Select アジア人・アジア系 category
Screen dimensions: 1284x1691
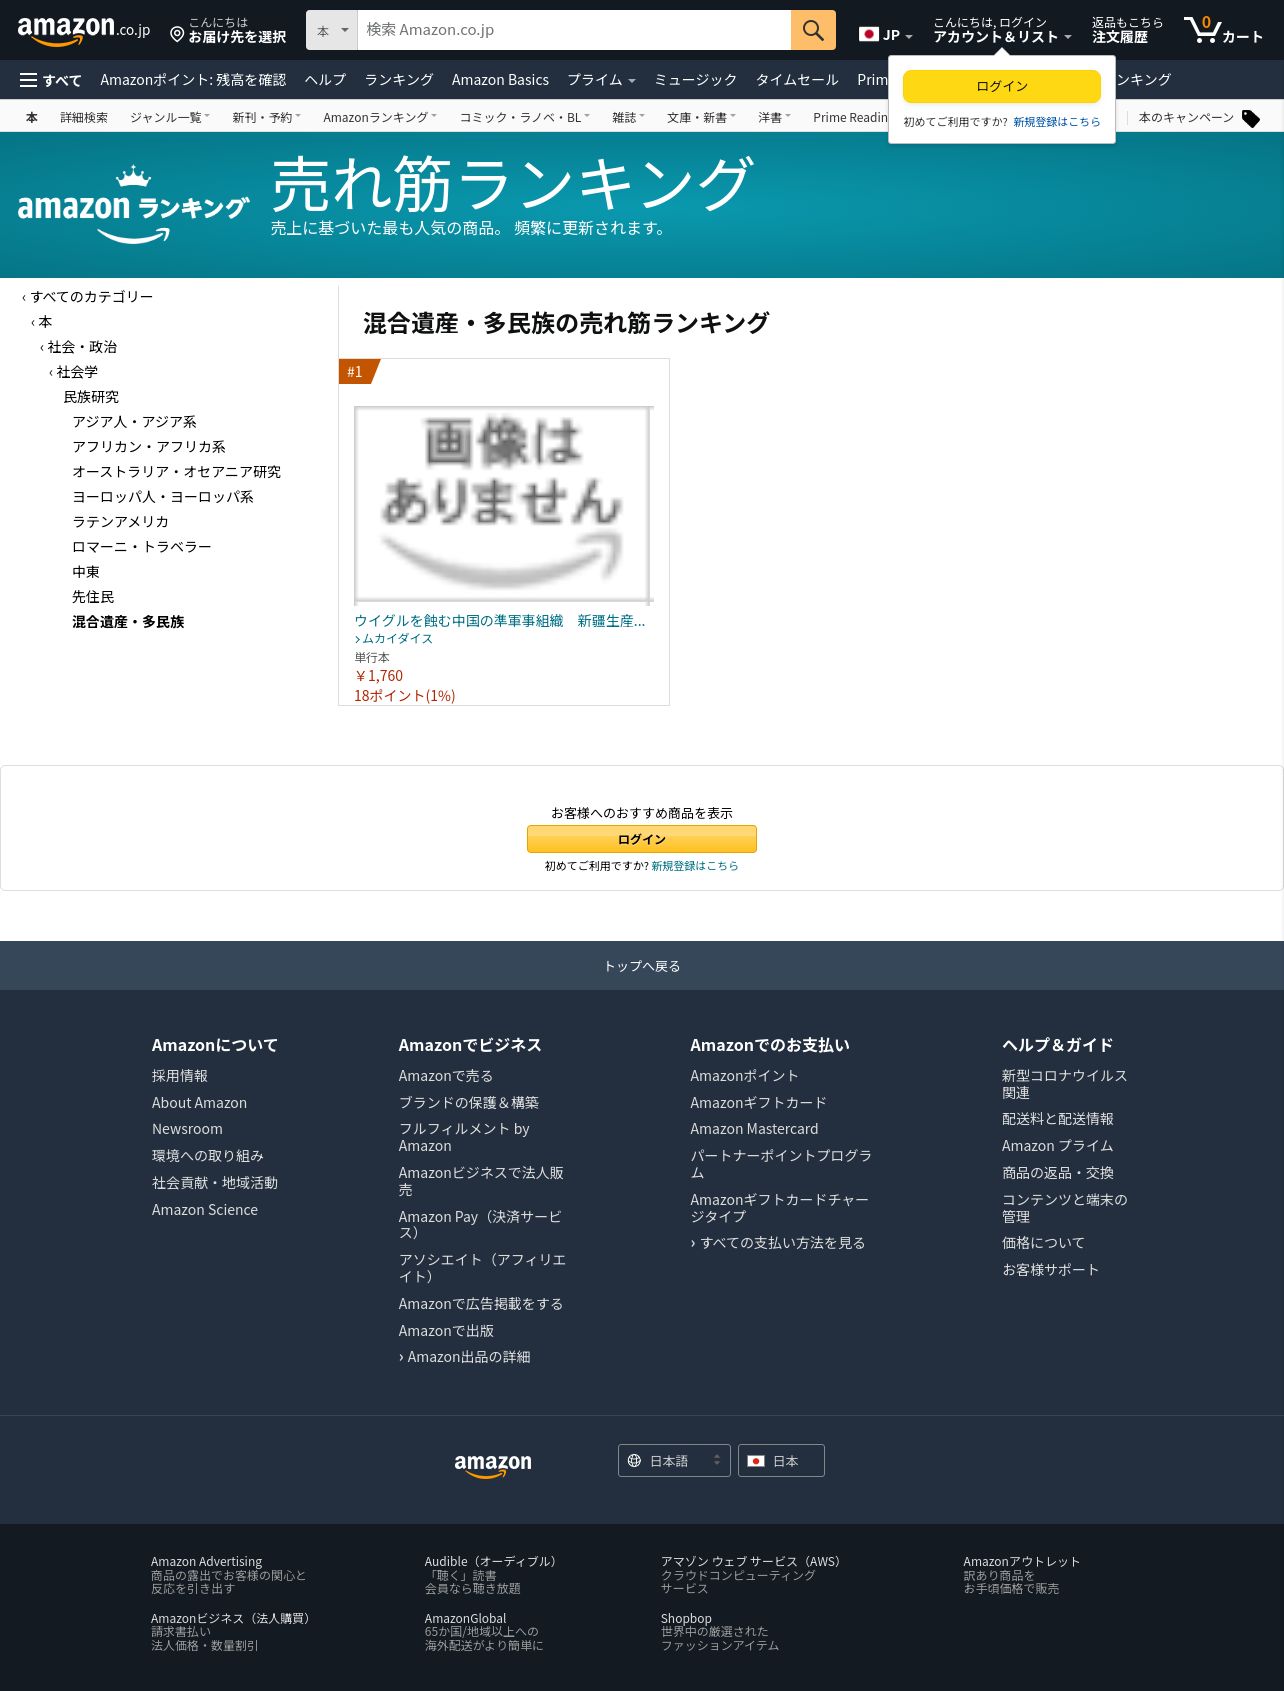(134, 422)
